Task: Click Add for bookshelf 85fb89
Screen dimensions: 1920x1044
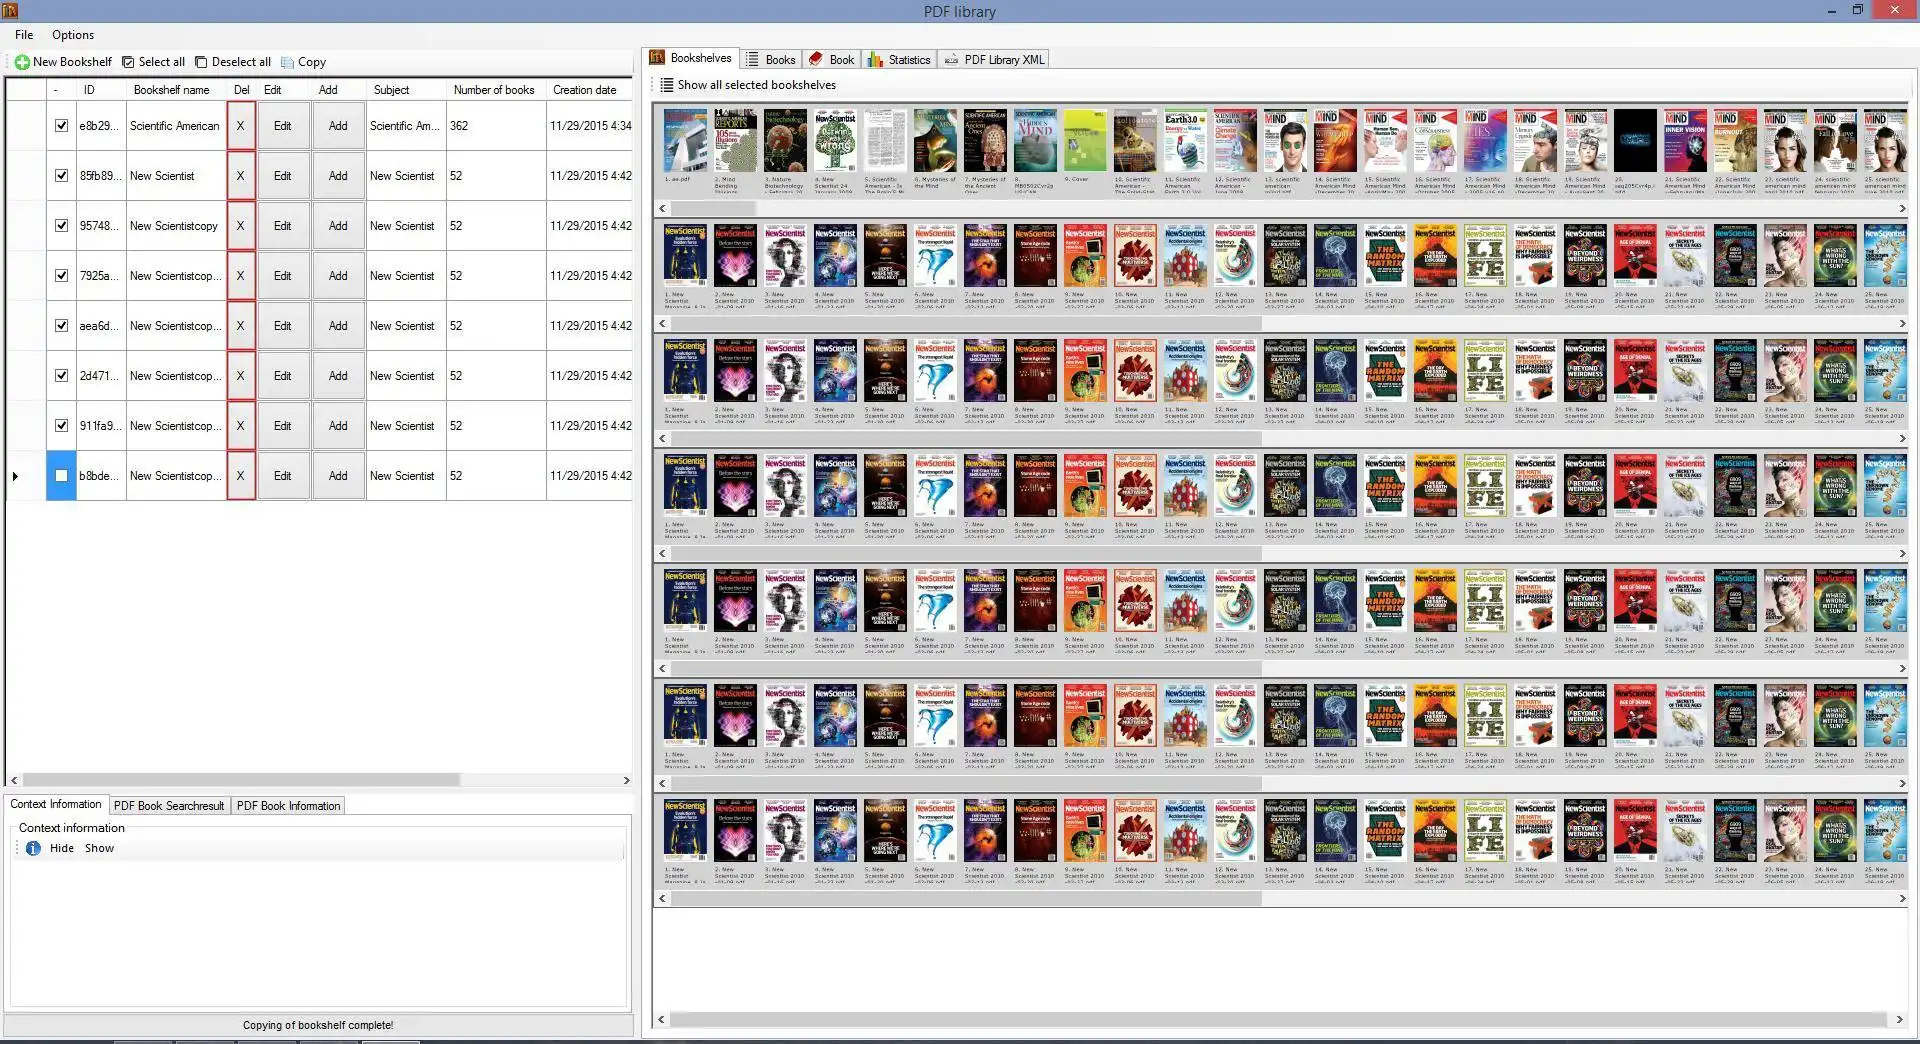Action: 338,176
